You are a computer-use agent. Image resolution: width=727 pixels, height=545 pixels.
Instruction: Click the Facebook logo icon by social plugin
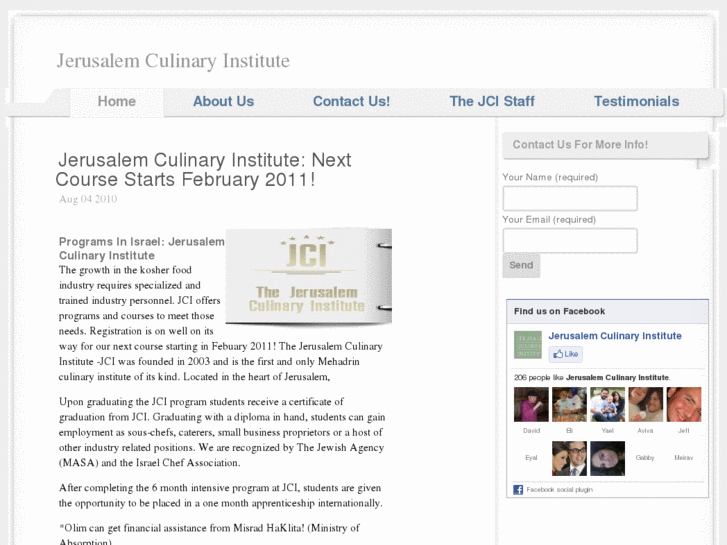pos(518,490)
